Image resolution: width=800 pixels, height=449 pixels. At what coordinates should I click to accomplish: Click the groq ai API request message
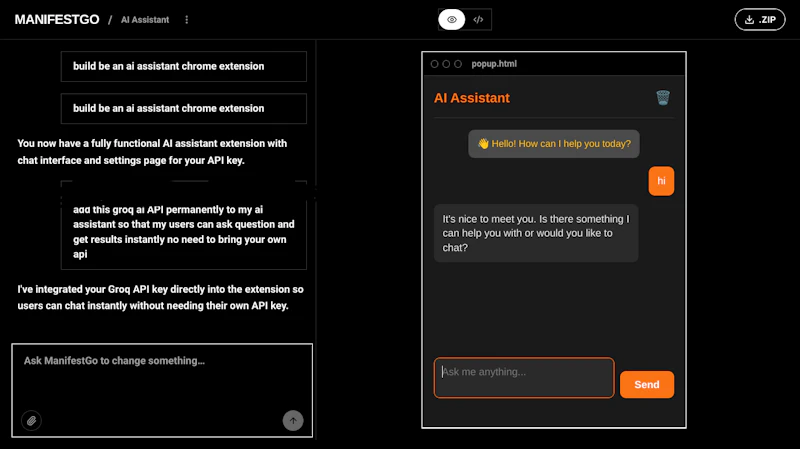tap(184, 226)
